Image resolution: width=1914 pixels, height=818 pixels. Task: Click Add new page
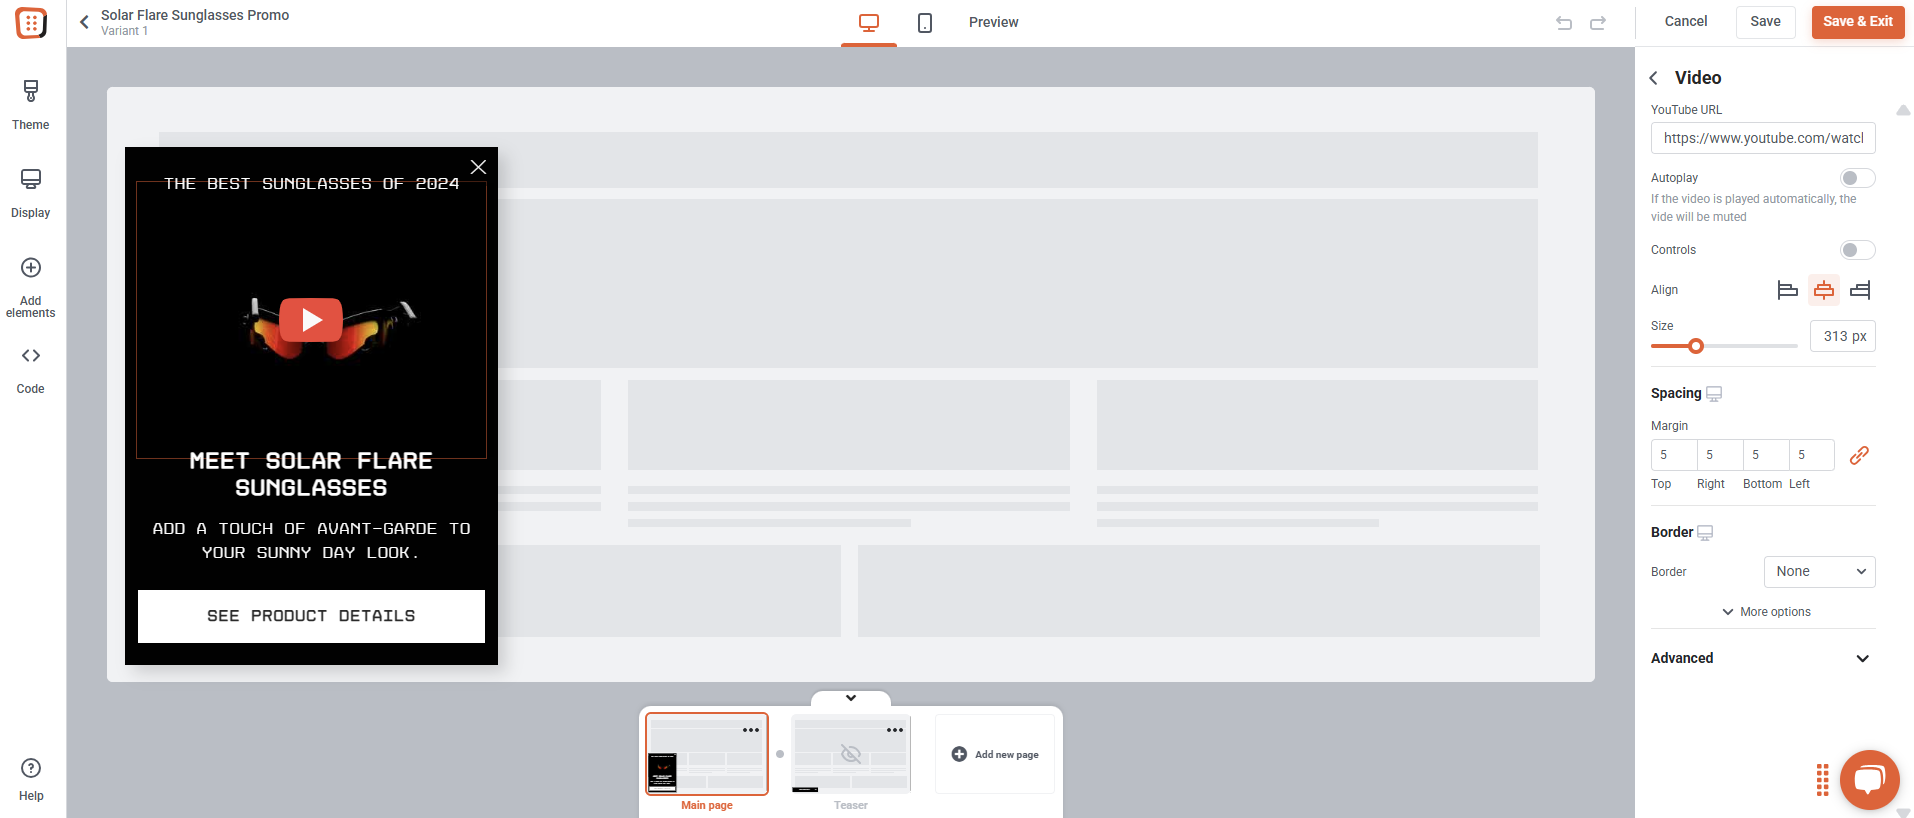point(995,754)
